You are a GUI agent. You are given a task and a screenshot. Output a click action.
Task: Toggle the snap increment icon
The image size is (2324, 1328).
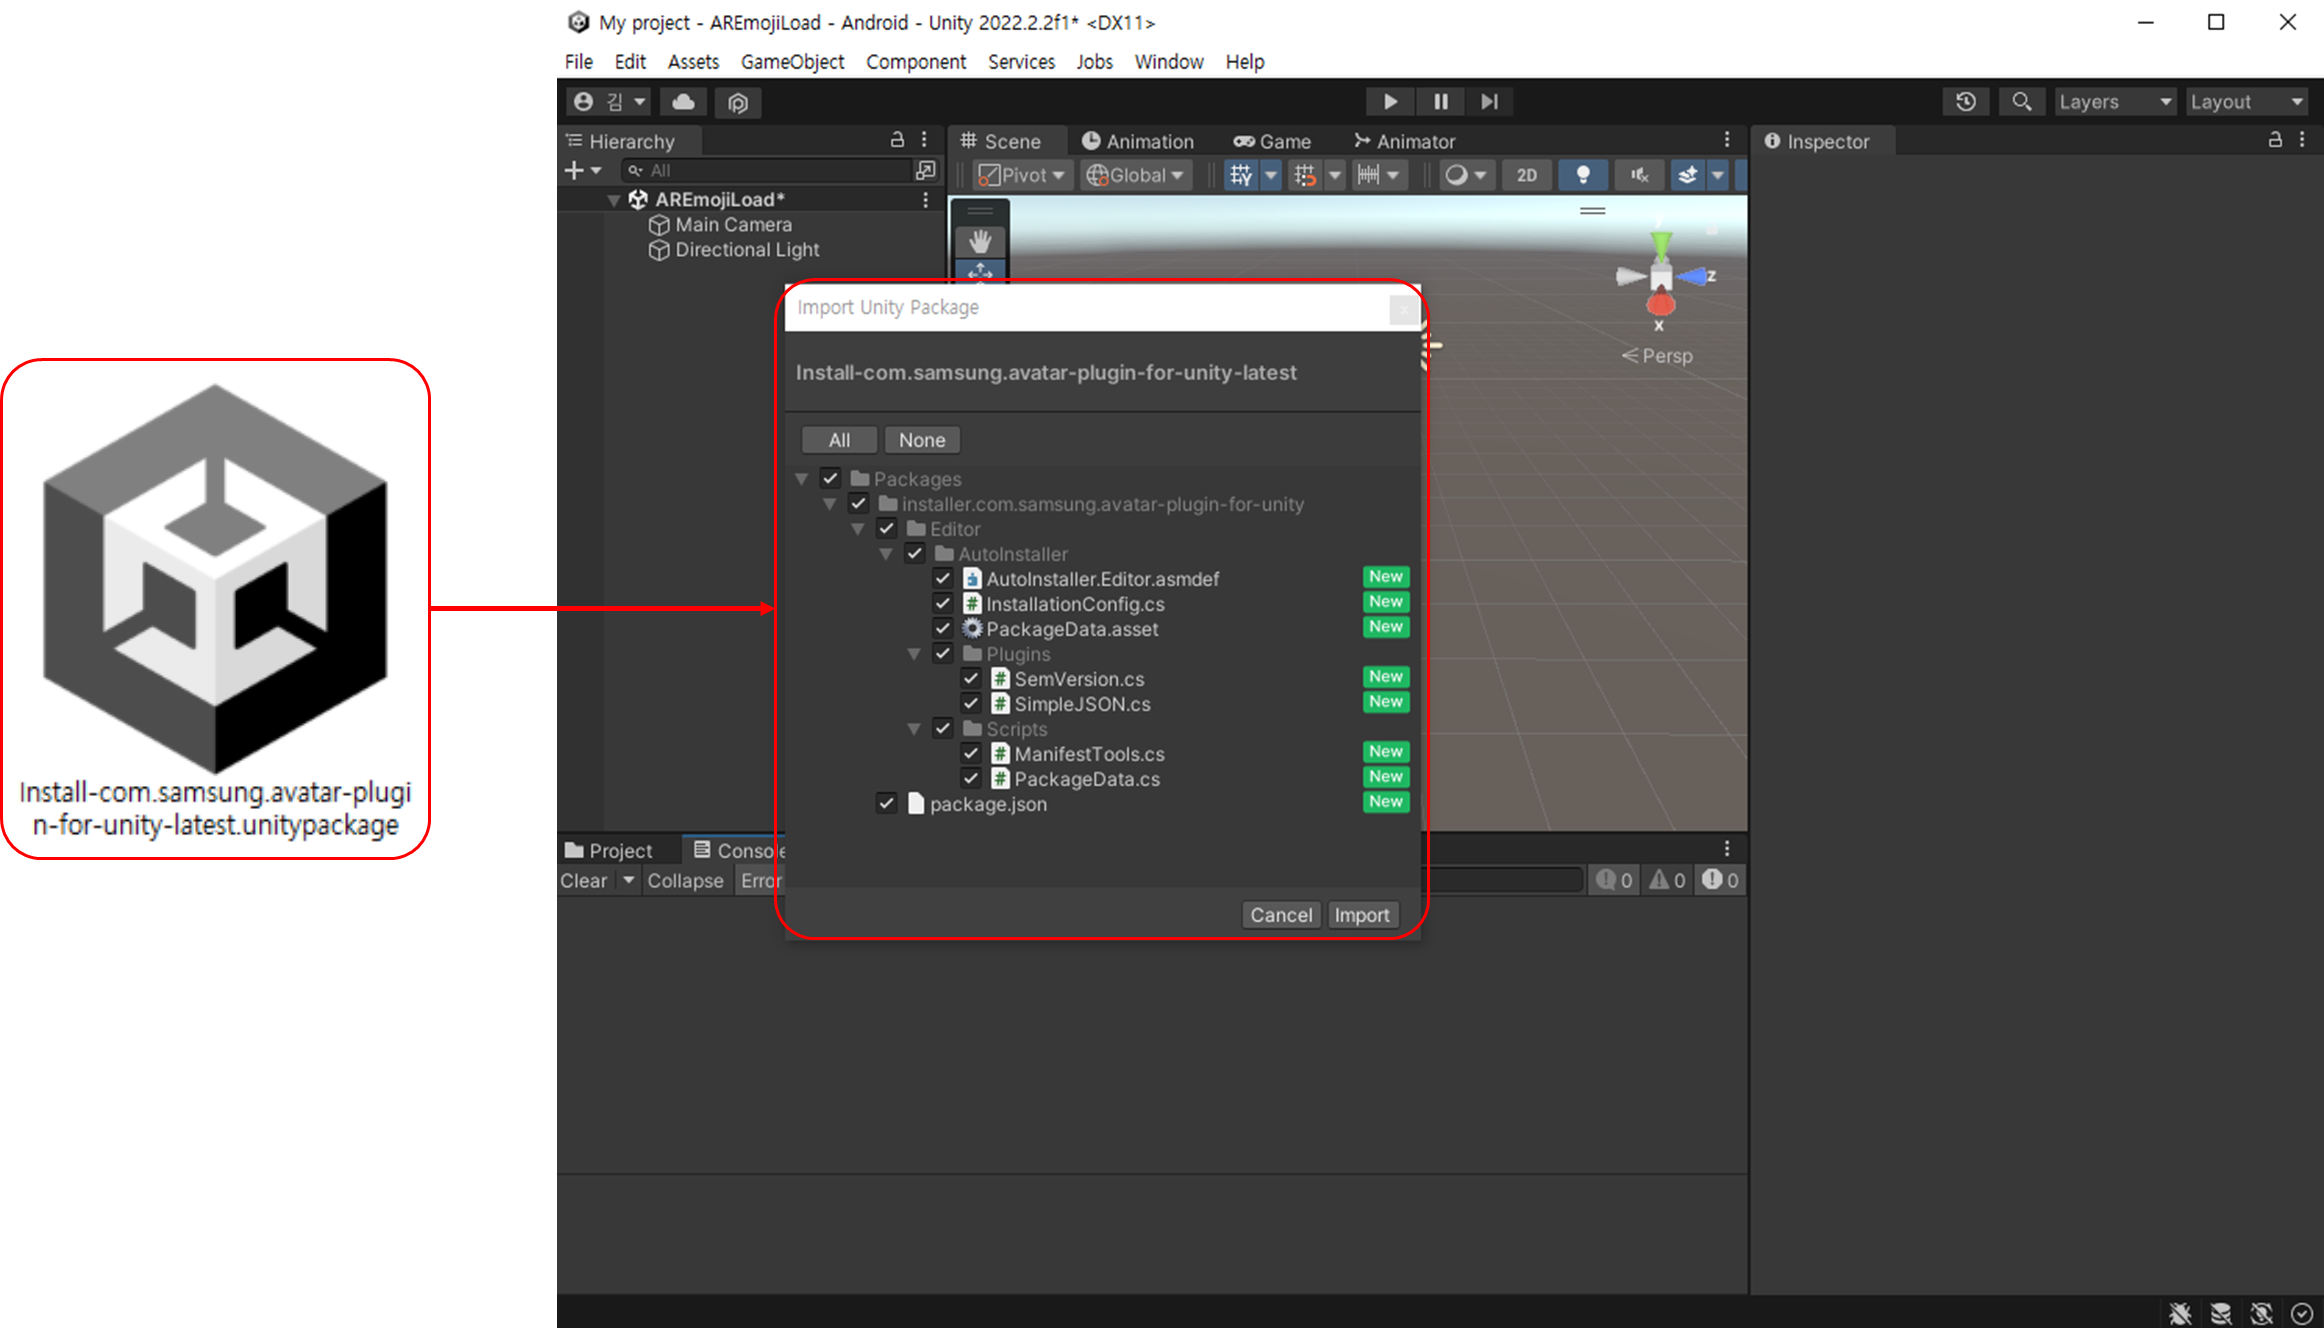point(1304,175)
